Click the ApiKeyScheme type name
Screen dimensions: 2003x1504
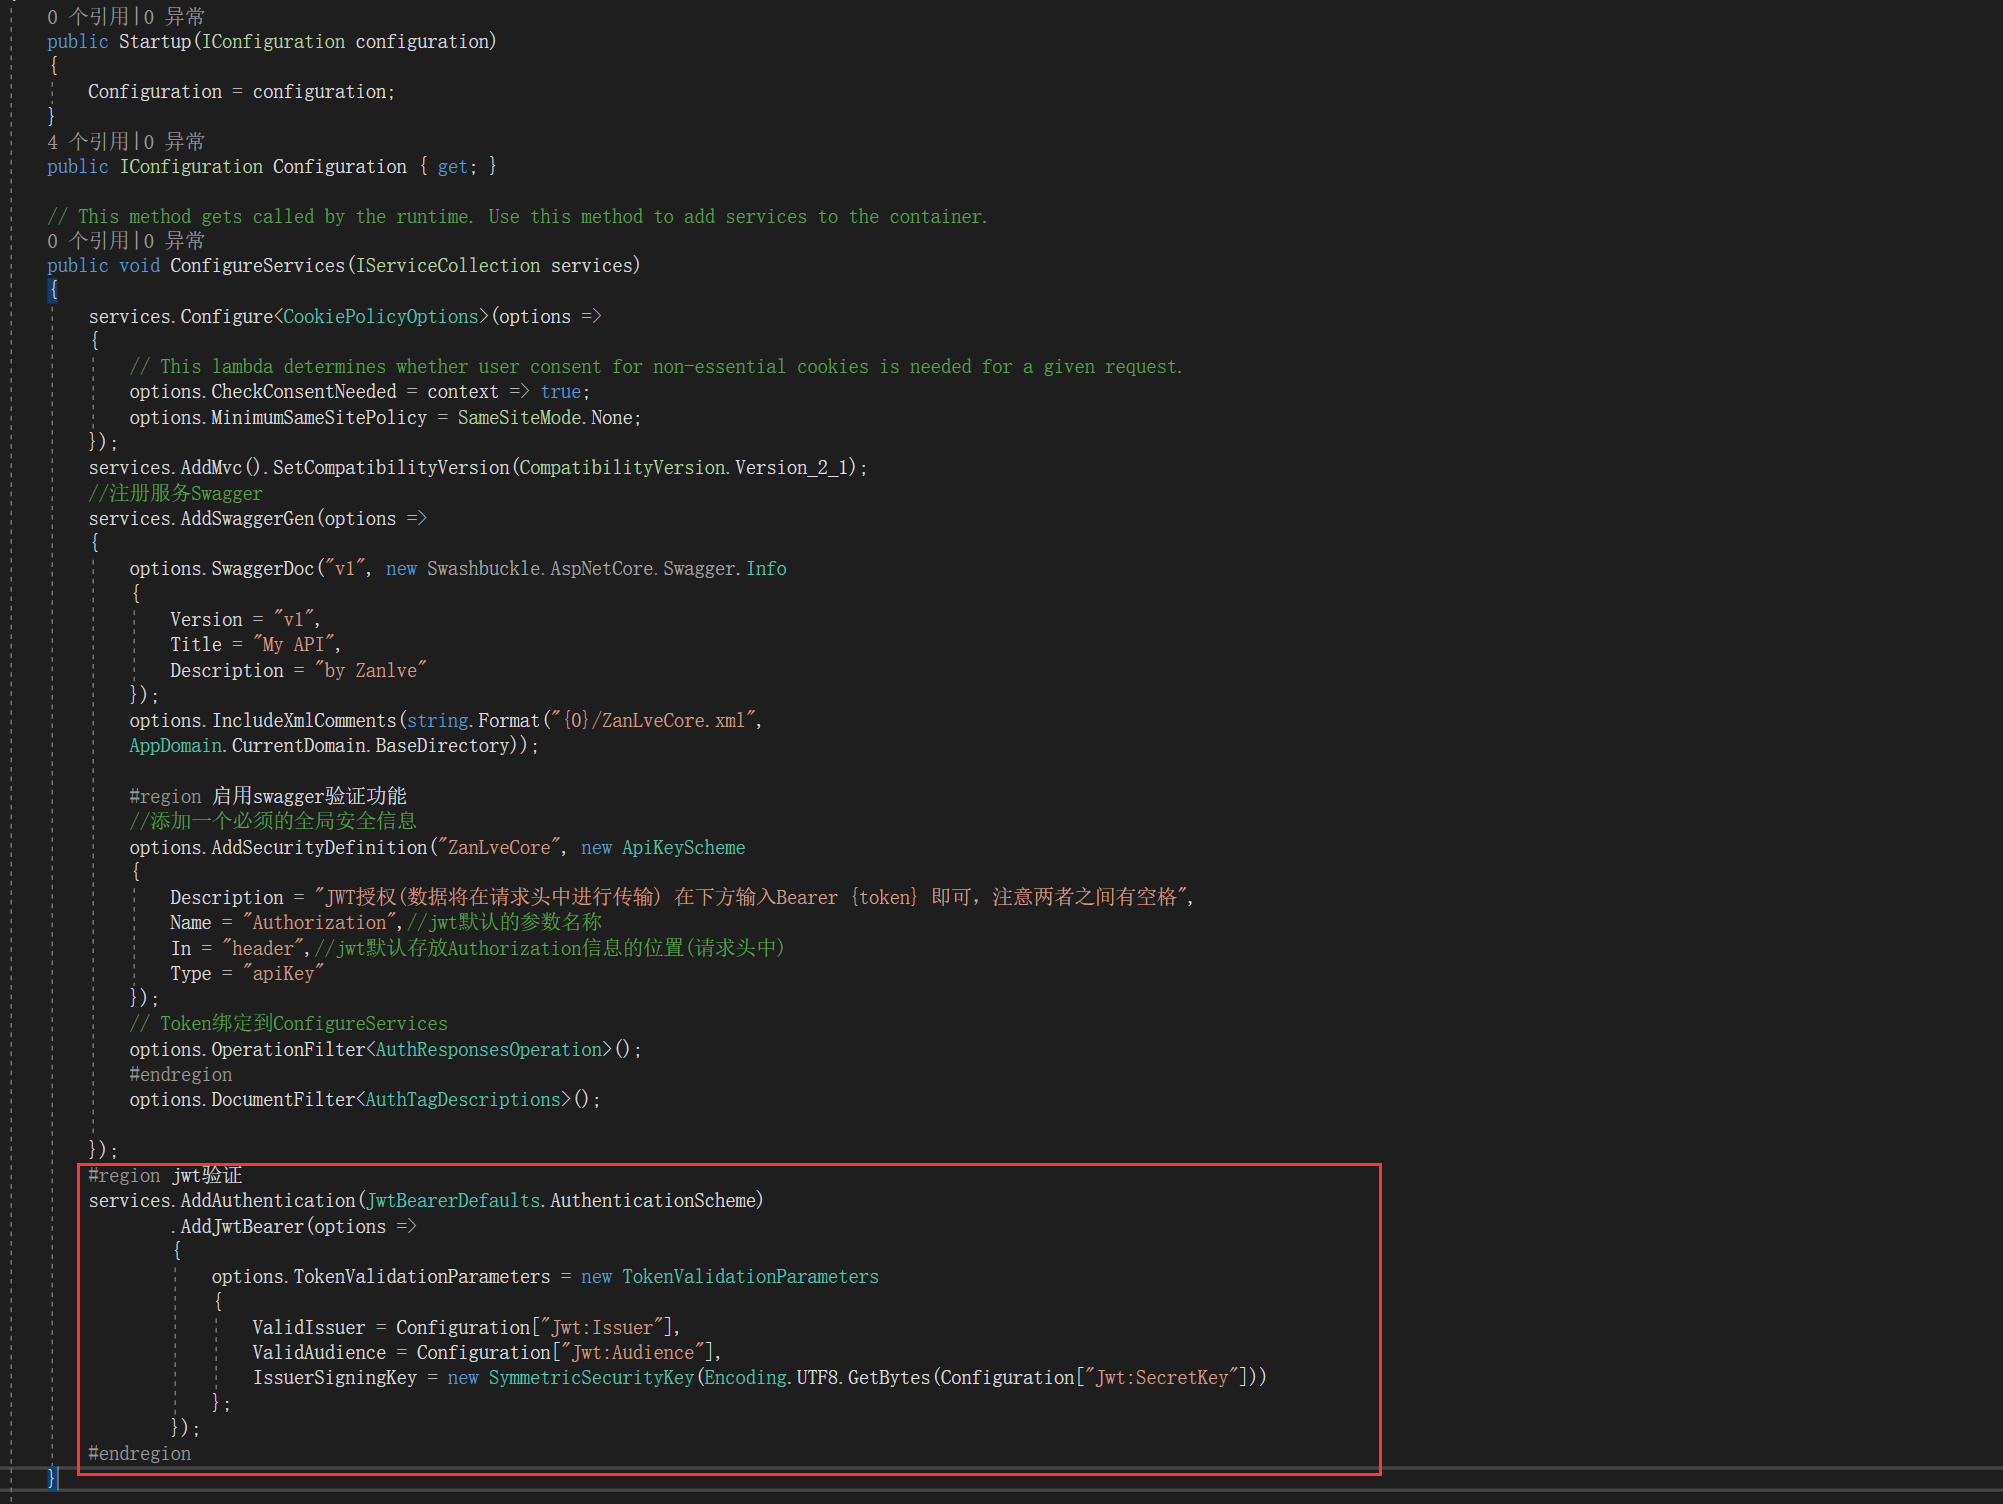683,848
